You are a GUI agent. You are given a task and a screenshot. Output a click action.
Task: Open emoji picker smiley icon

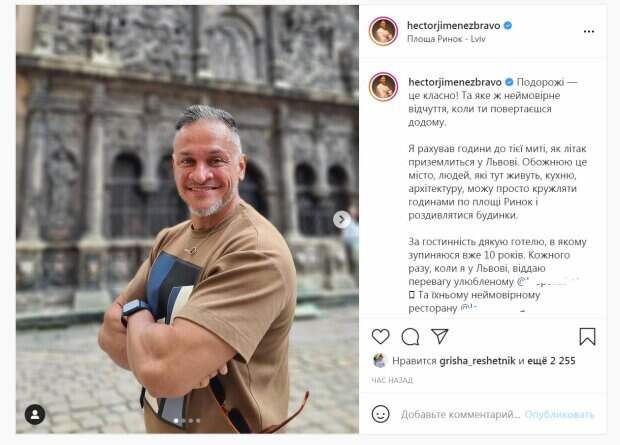[x=380, y=414]
